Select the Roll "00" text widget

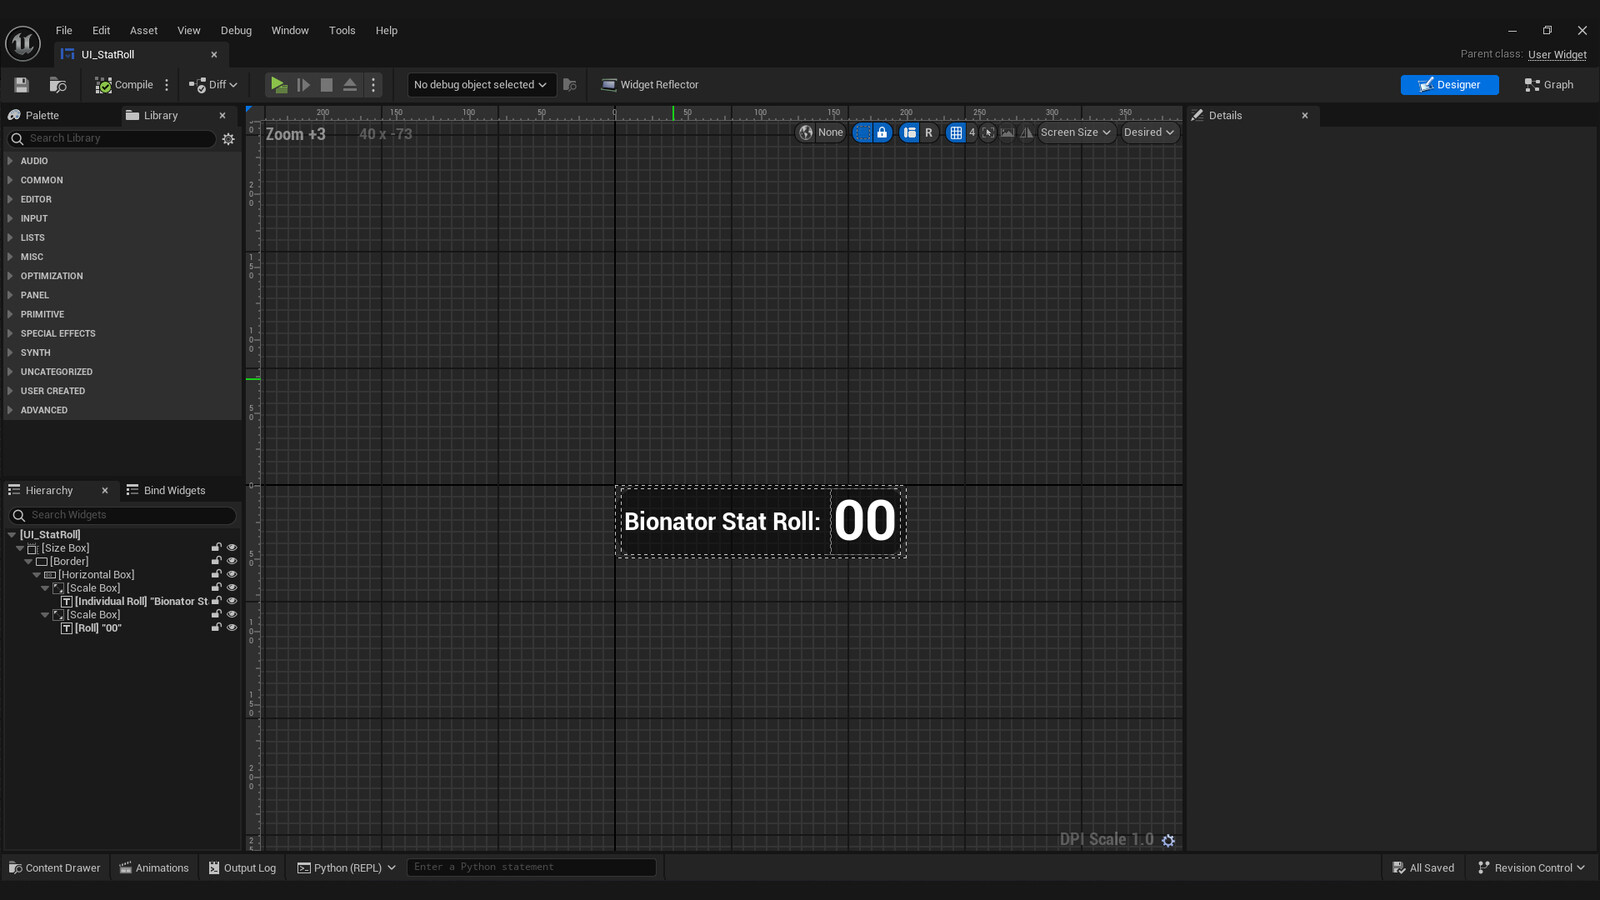[98, 628]
